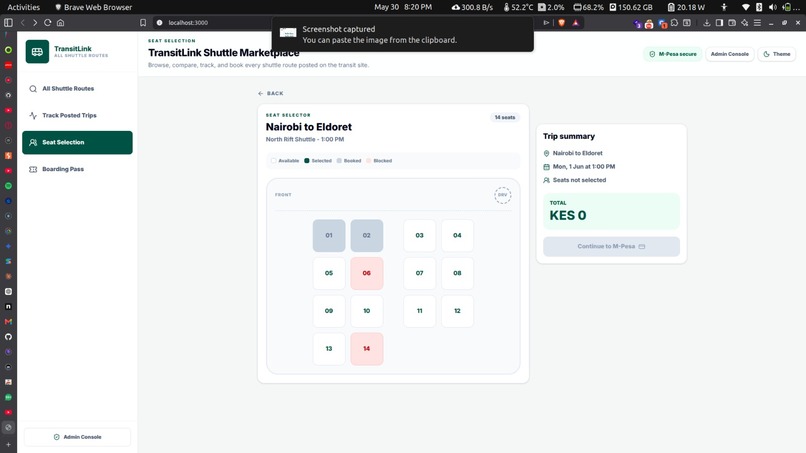Click the TransitLink bus logo icon

pyautogui.click(x=37, y=51)
